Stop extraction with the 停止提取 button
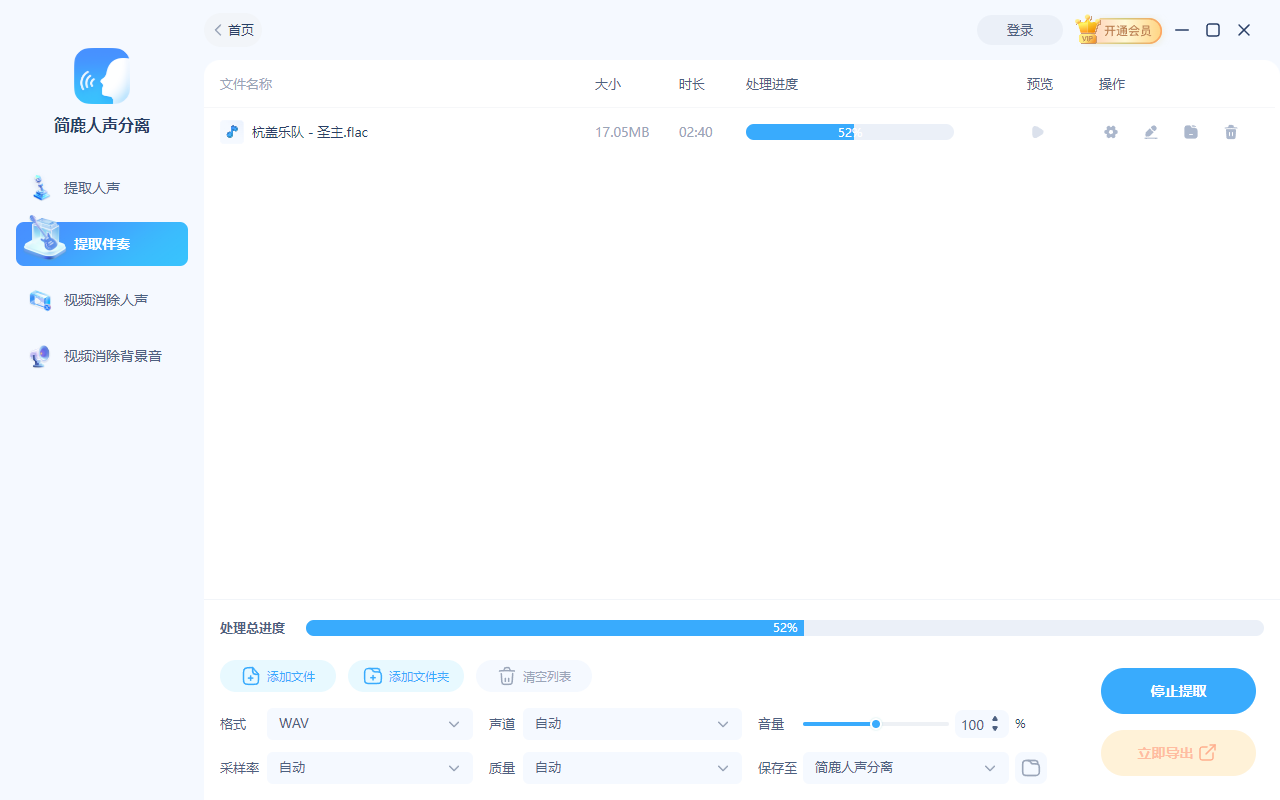 click(1178, 690)
